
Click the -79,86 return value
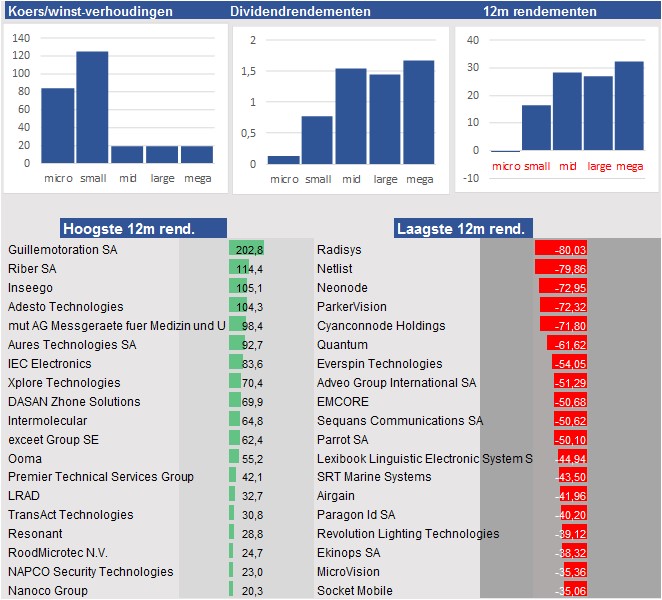570,269
